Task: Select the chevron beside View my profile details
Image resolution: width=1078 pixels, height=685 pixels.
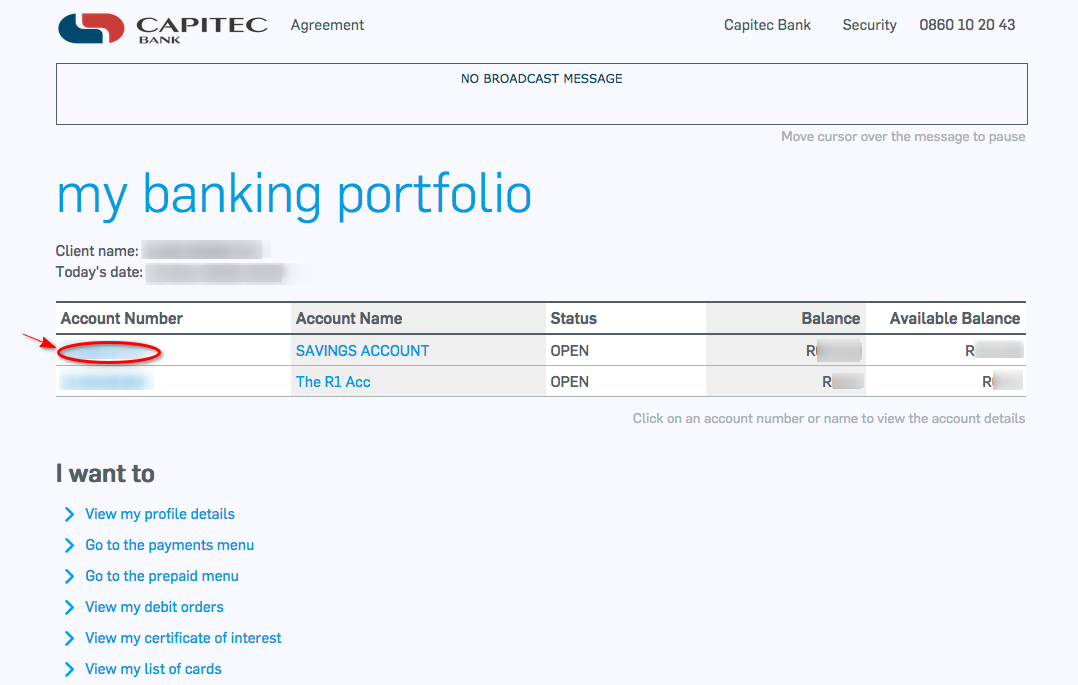Action: click(68, 514)
